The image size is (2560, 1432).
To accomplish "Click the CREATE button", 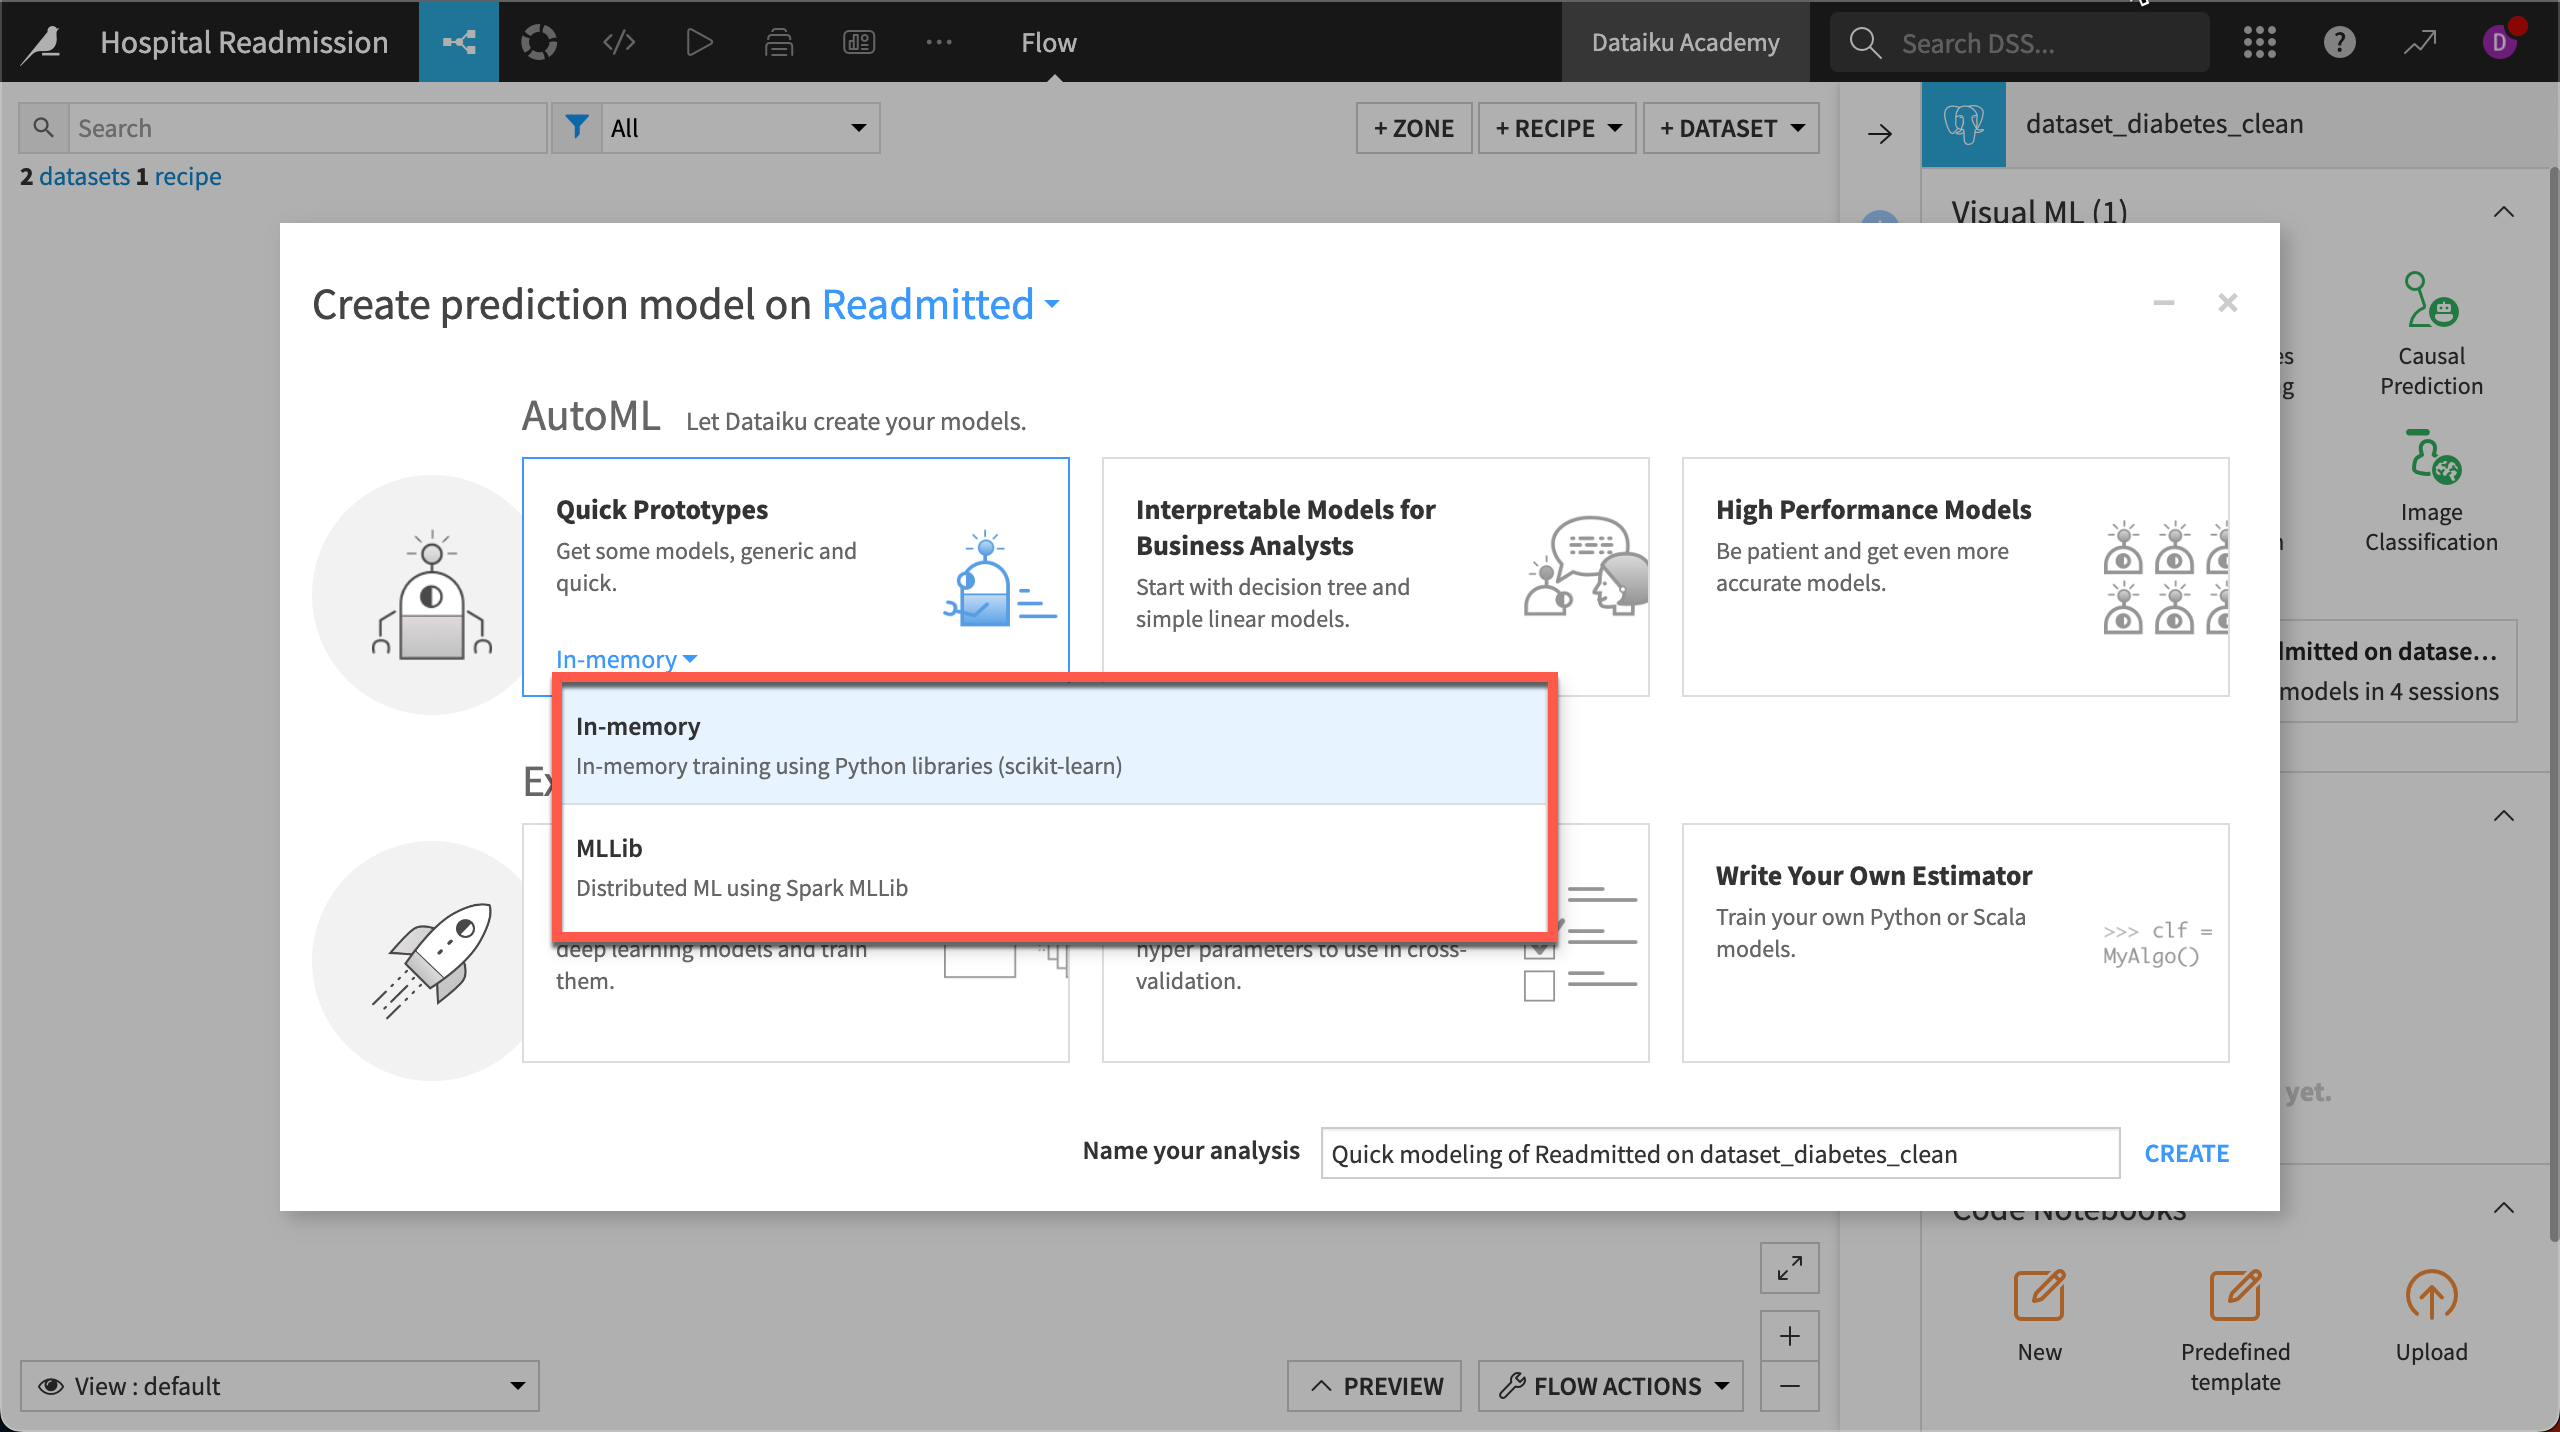I will click(2187, 1152).
